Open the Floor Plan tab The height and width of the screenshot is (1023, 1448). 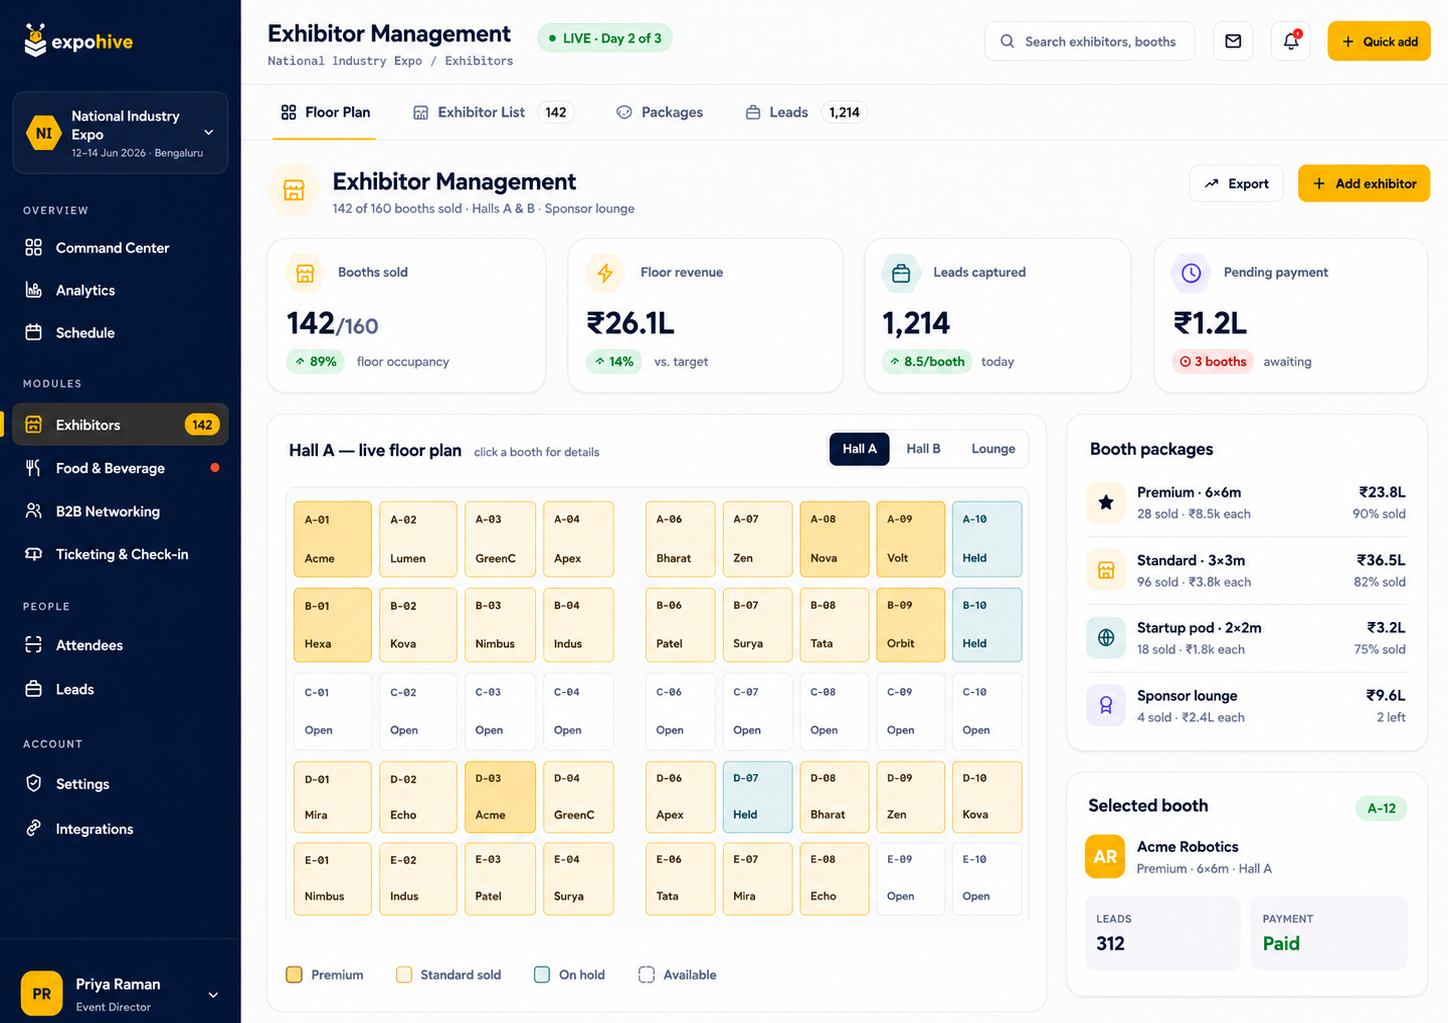[x=325, y=112]
